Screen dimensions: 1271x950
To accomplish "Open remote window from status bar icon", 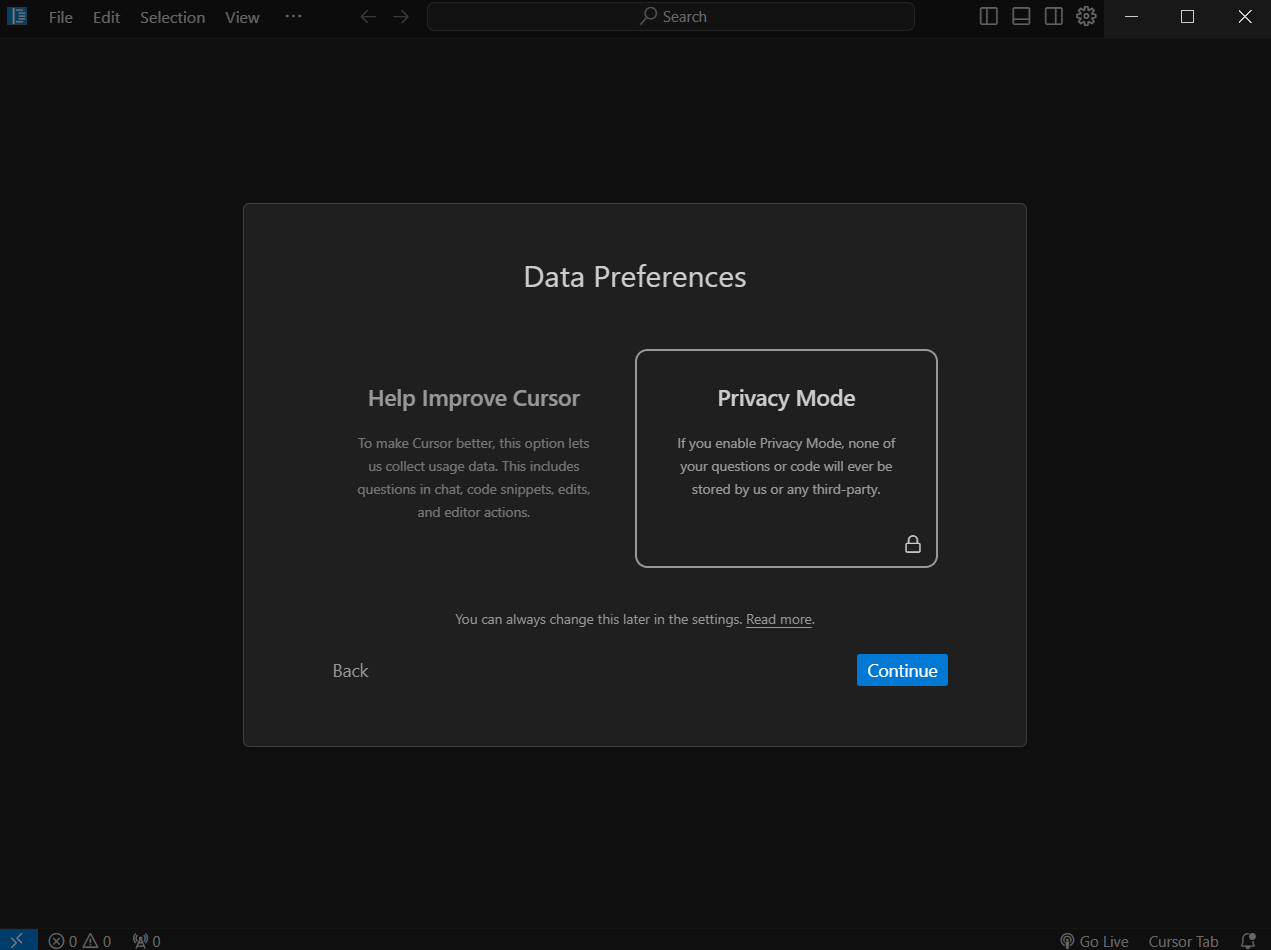I will point(18,940).
